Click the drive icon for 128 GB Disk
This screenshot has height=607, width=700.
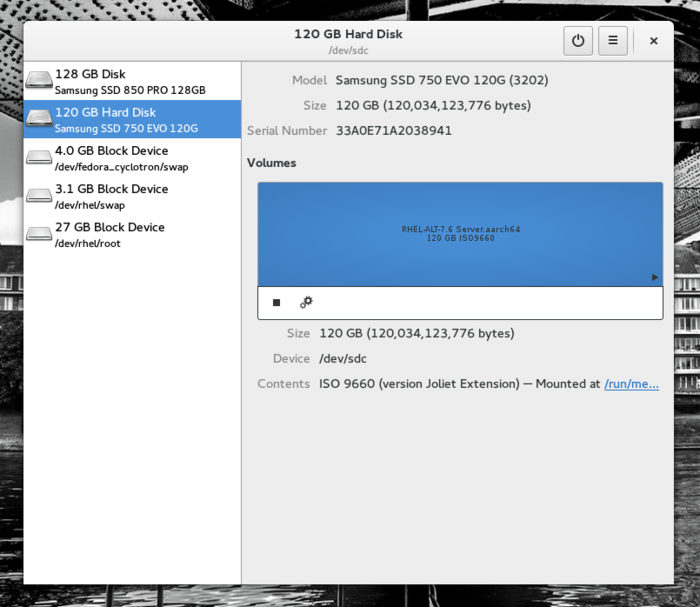coord(39,81)
